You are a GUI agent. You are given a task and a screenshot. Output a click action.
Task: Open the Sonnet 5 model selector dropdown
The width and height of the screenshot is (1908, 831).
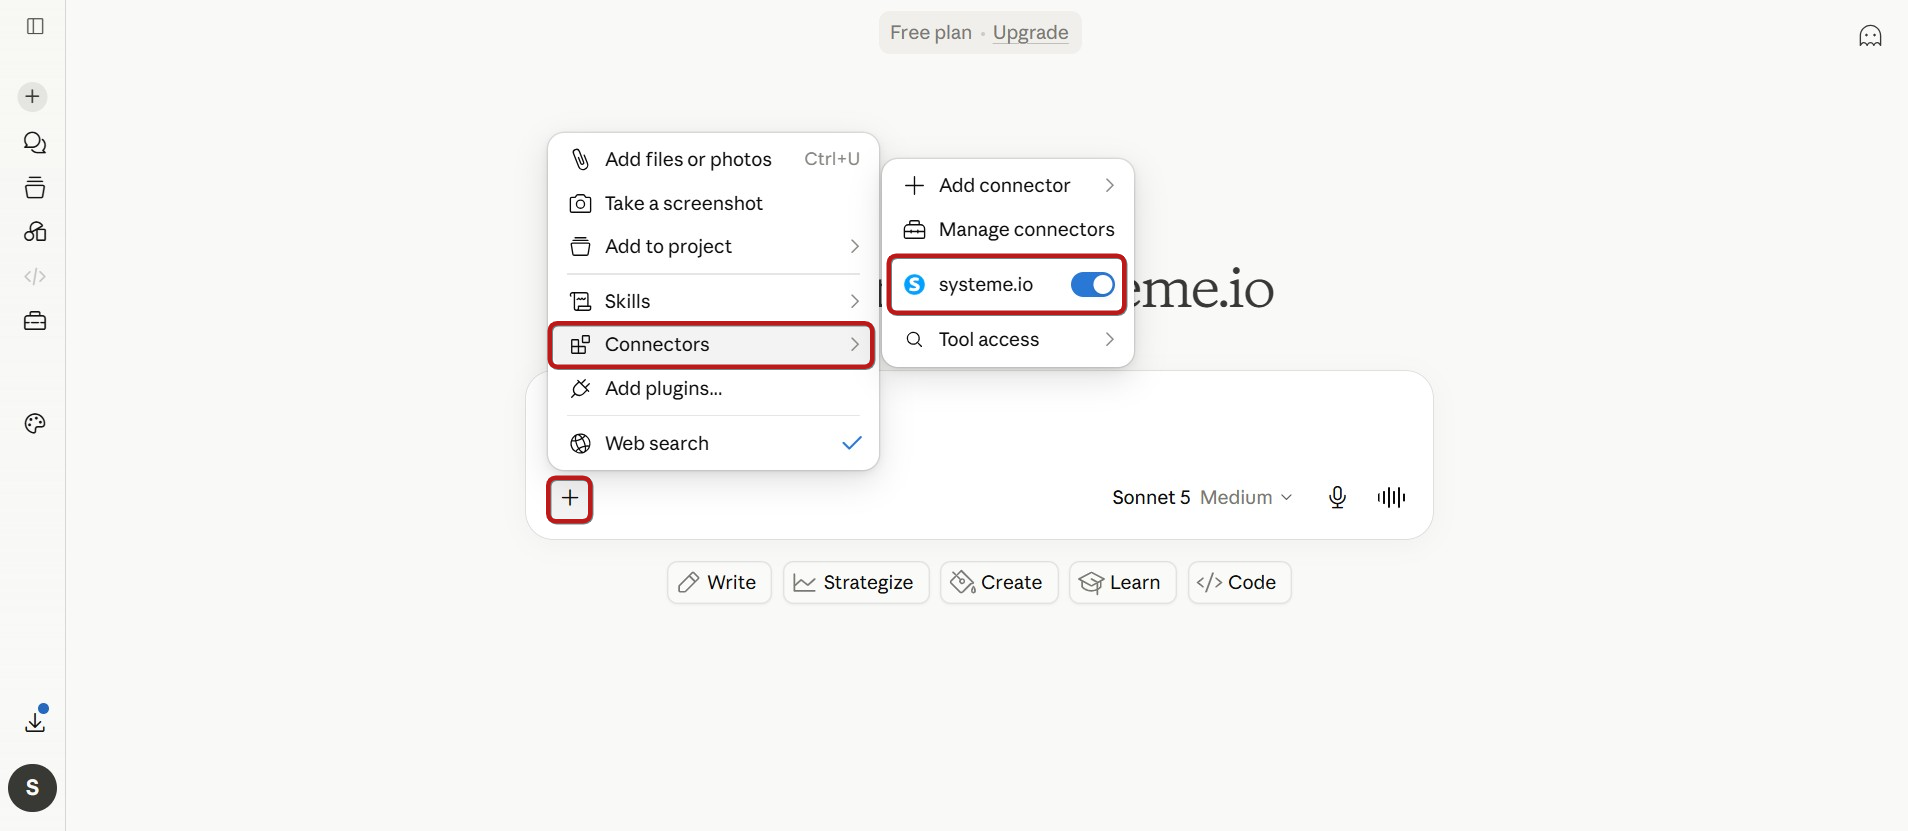tap(1202, 497)
